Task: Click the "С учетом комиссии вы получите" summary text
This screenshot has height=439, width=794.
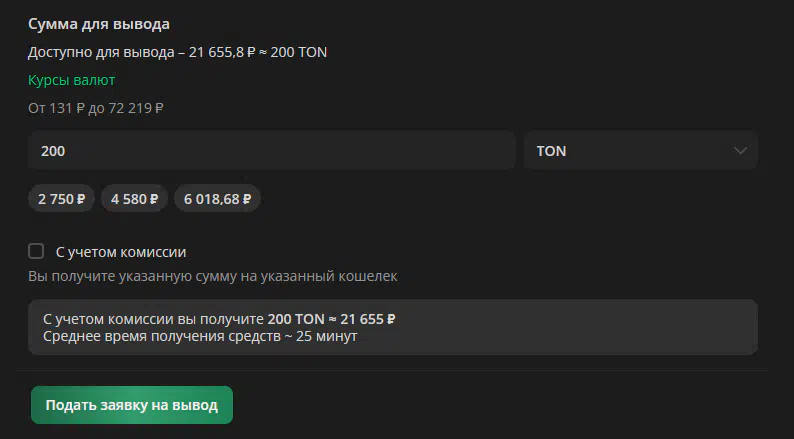Action: point(154,319)
